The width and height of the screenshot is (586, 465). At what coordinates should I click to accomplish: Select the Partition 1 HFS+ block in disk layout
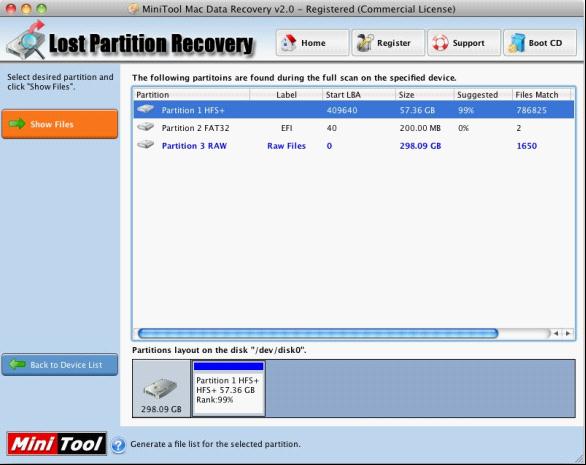coord(228,389)
